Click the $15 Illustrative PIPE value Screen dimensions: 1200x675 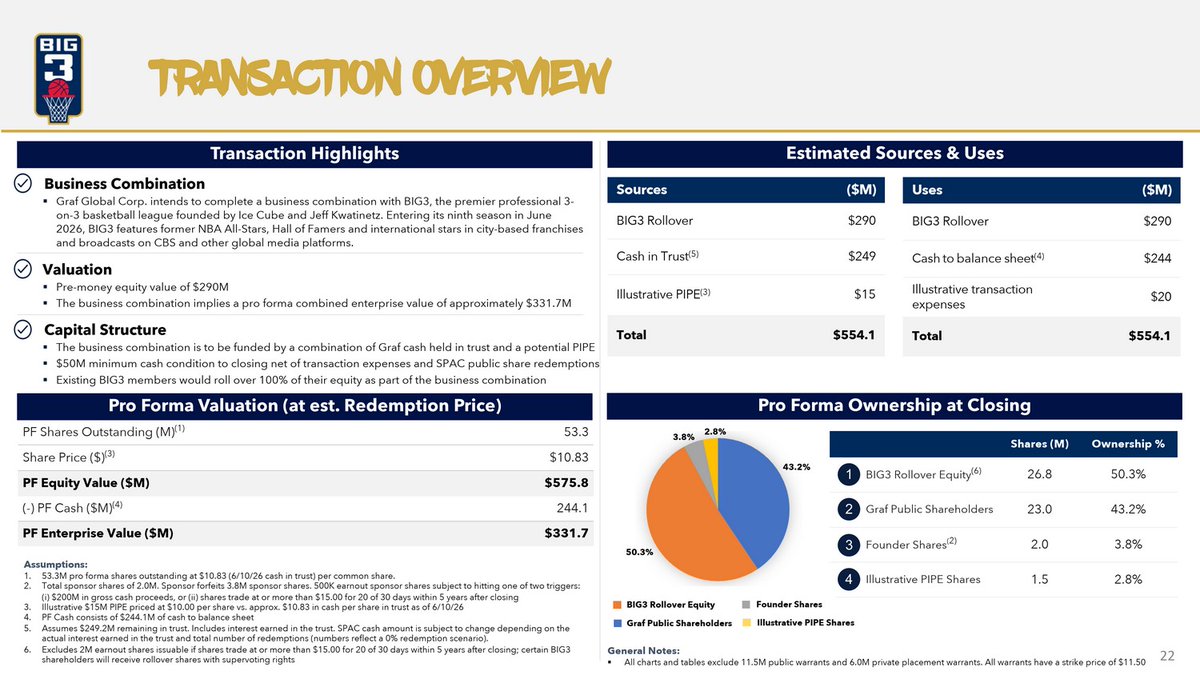pyautogui.click(x=865, y=294)
